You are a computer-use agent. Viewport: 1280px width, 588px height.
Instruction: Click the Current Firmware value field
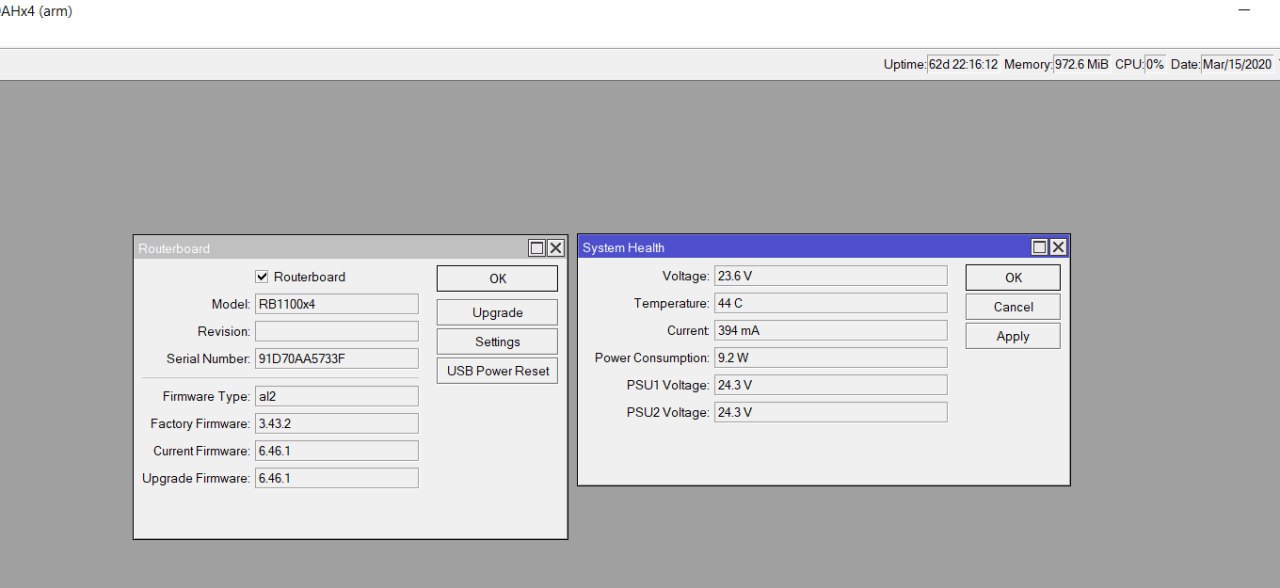[337, 451]
